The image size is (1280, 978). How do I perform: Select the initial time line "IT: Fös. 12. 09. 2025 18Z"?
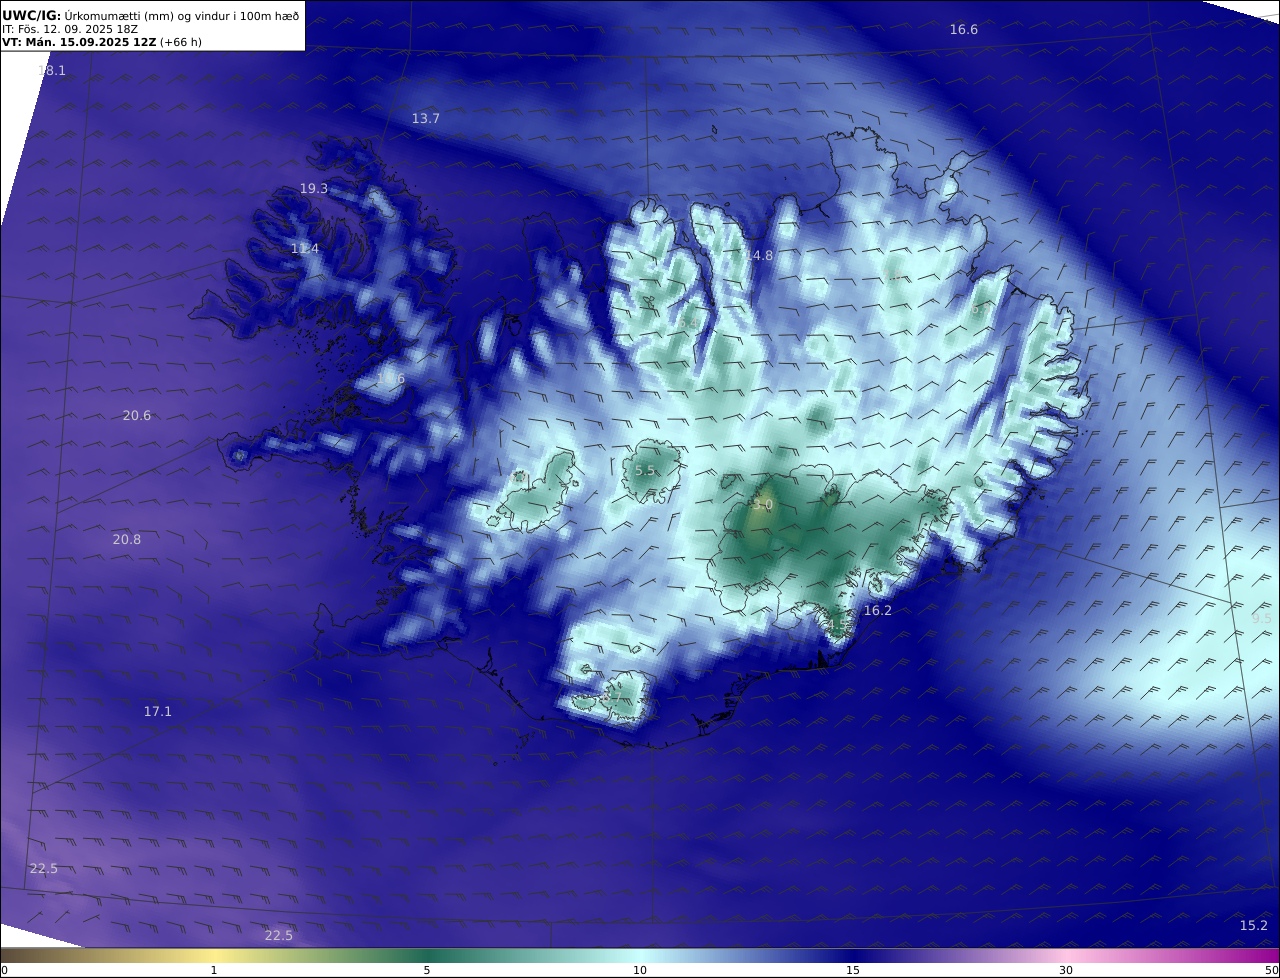(69, 29)
